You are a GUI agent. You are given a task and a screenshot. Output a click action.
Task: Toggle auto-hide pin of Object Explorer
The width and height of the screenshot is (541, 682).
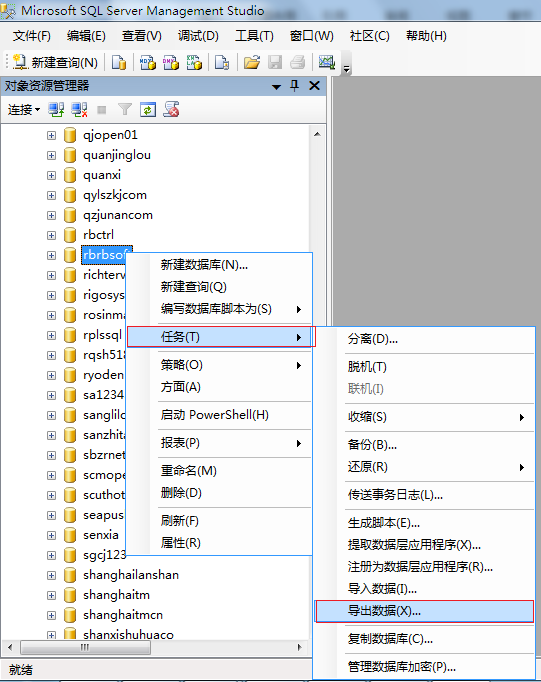tap(294, 86)
